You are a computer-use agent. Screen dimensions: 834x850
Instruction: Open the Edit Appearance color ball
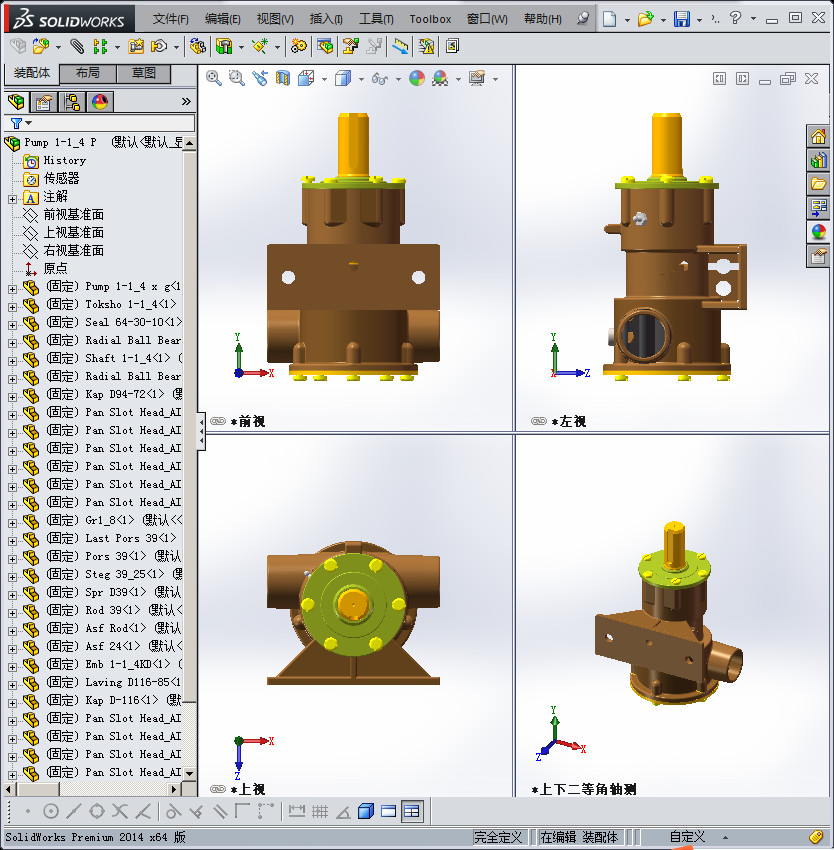click(418, 77)
